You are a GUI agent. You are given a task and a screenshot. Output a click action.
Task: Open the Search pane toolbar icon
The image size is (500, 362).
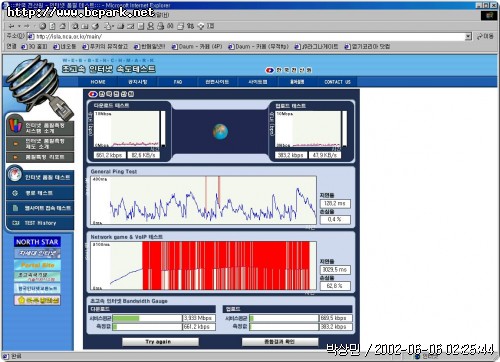75,26
